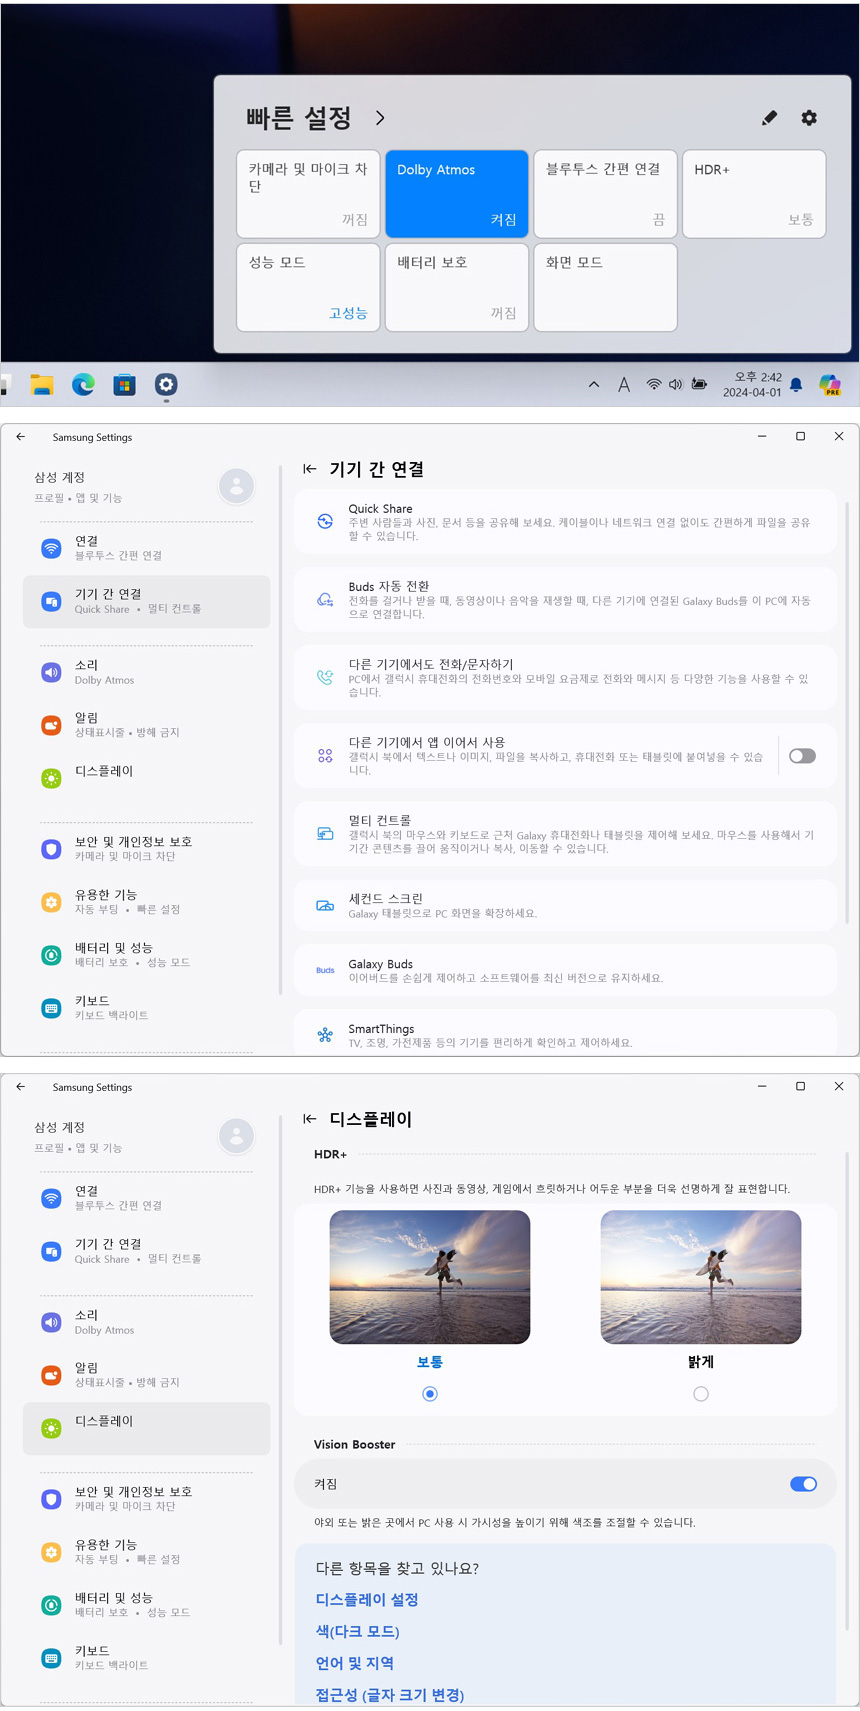Expand the chevron next to 빠른 설정 title
860x1711 pixels.
pos(380,118)
